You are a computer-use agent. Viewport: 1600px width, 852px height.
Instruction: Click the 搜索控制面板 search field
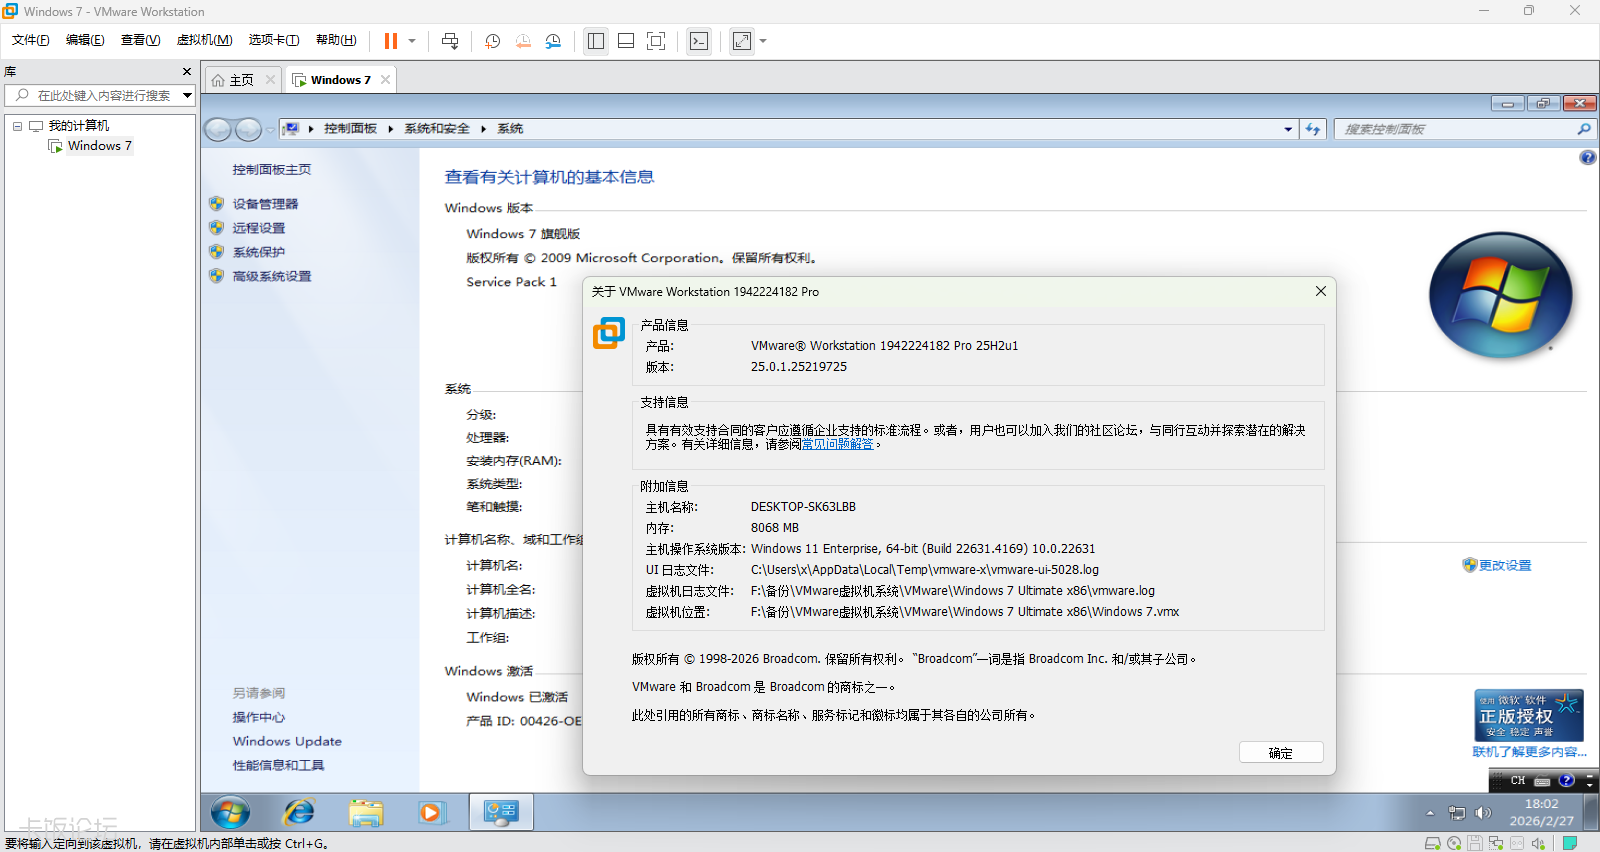tap(1455, 129)
